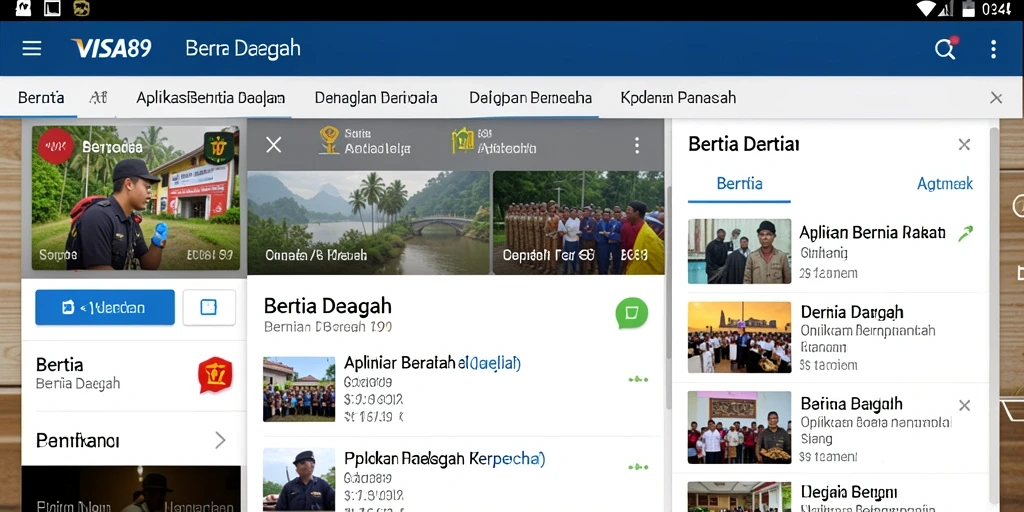Switch to the Kpdenan Panasah tab
Viewport: 1024px width, 512px height.
[x=678, y=98]
